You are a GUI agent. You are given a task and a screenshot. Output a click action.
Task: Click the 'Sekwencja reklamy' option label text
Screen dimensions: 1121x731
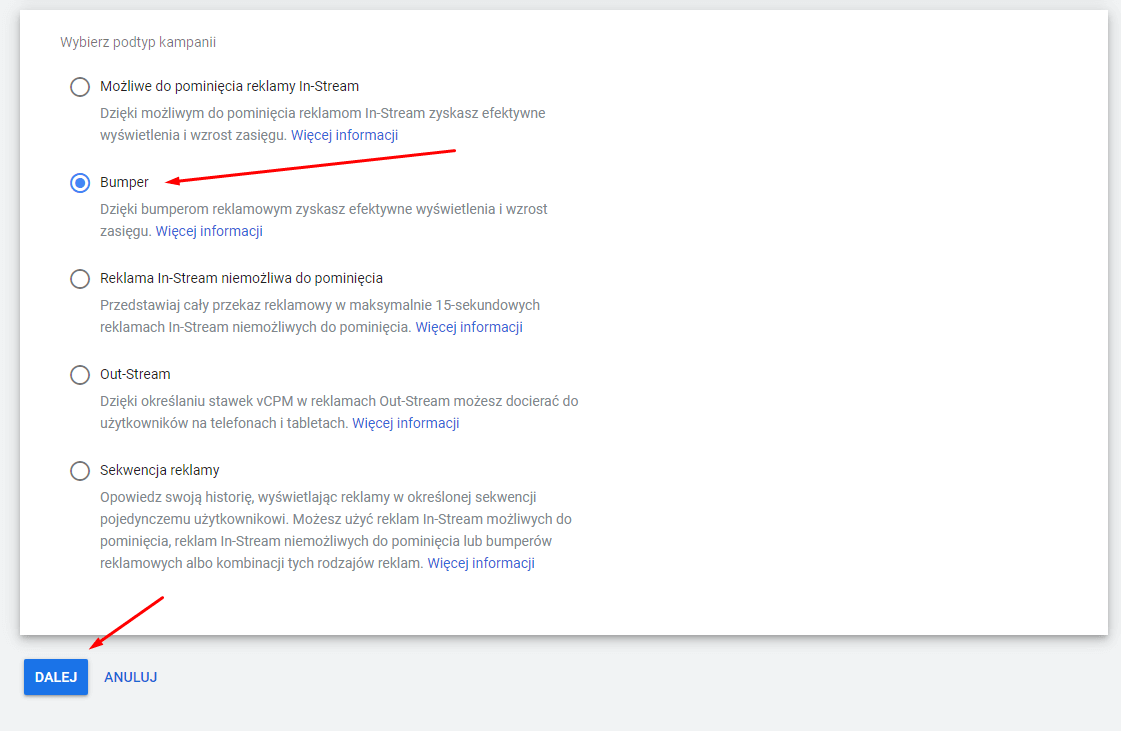(x=159, y=470)
